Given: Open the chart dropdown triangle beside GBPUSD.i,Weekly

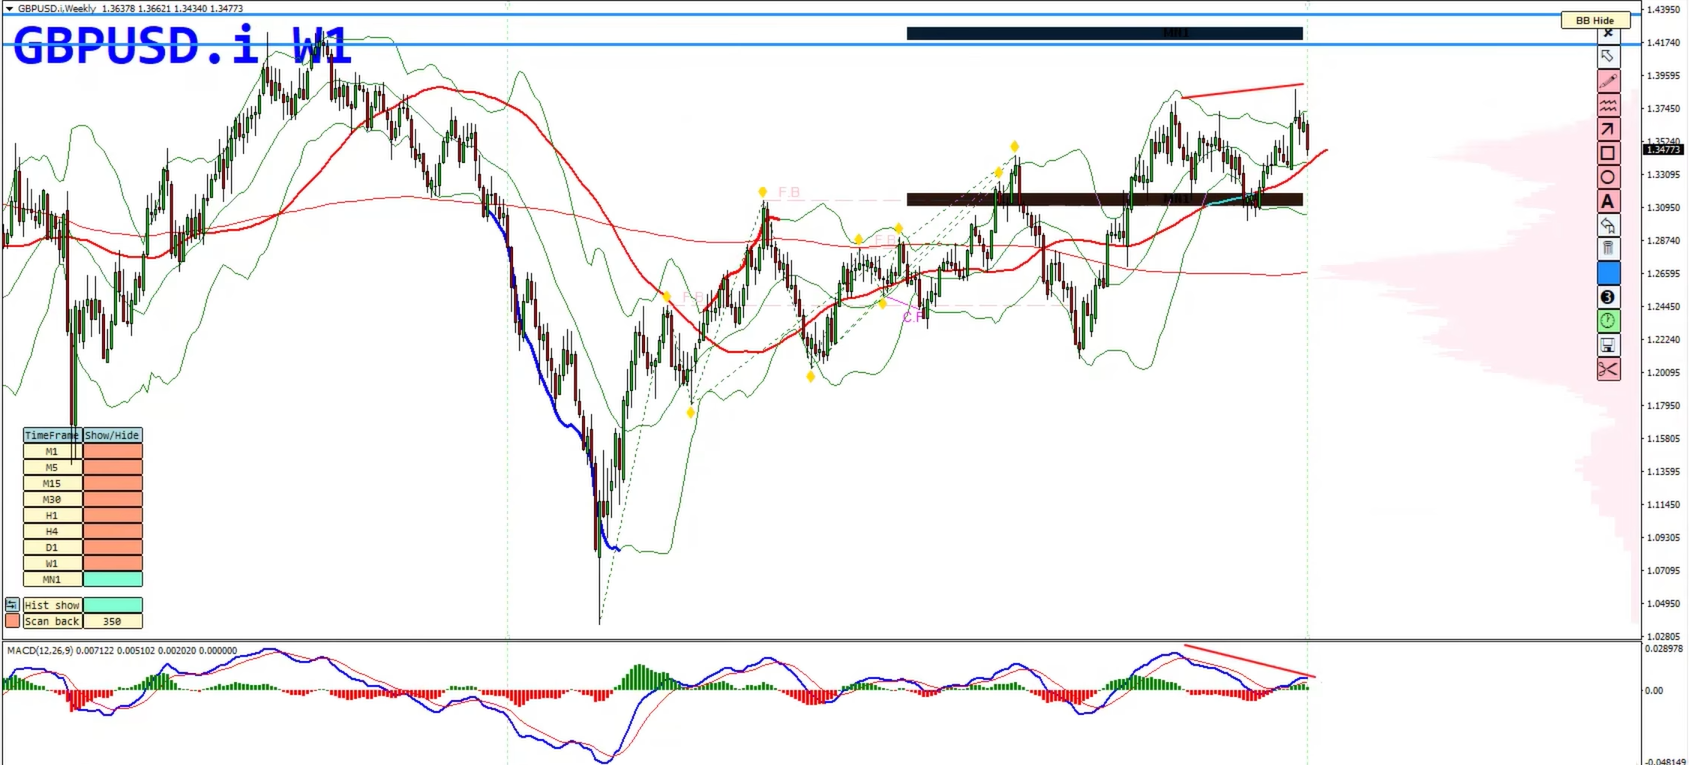Looking at the screenshot, I should (9, 8).
